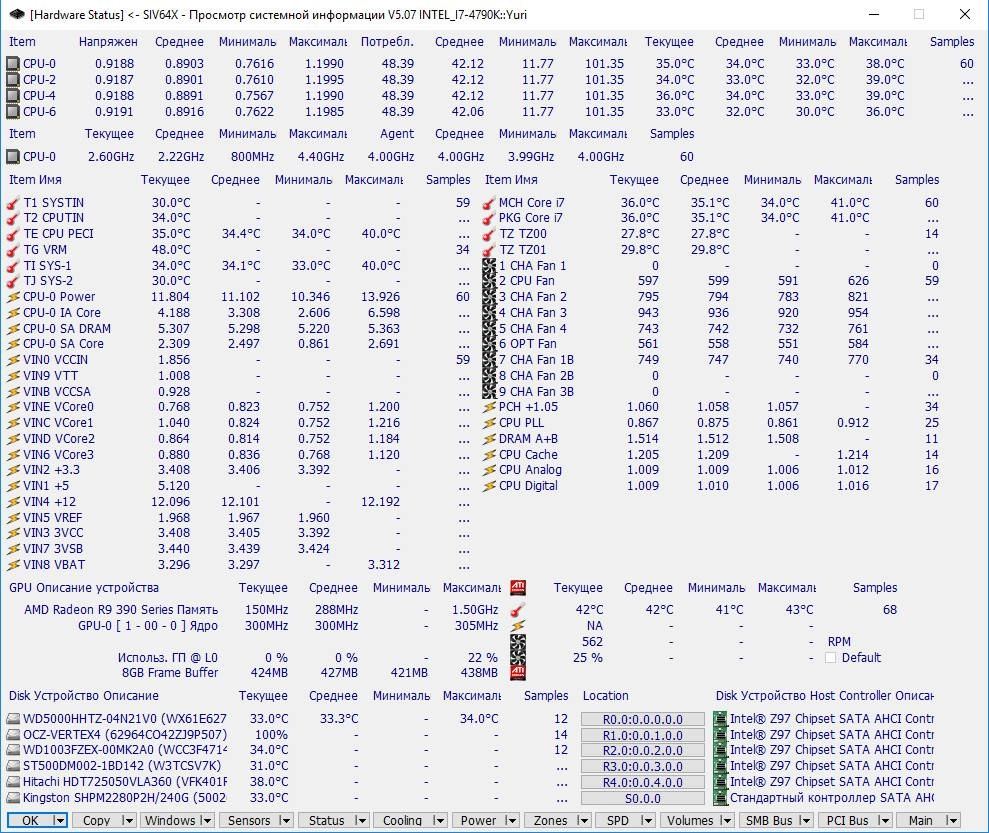Image resolution: width=989 pixels, height=833 pixels.
Task: Click the GPU temperature thermometer icon
Action: [518, 610]
